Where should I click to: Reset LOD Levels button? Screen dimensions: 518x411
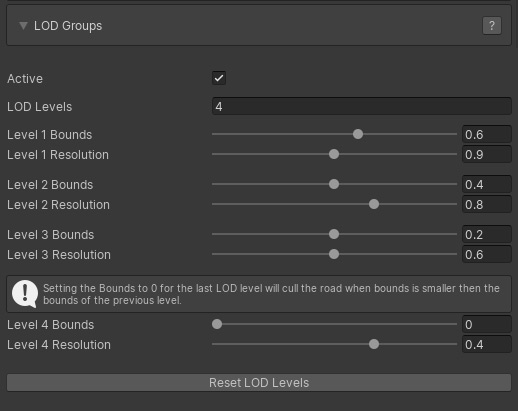[259, 383]
